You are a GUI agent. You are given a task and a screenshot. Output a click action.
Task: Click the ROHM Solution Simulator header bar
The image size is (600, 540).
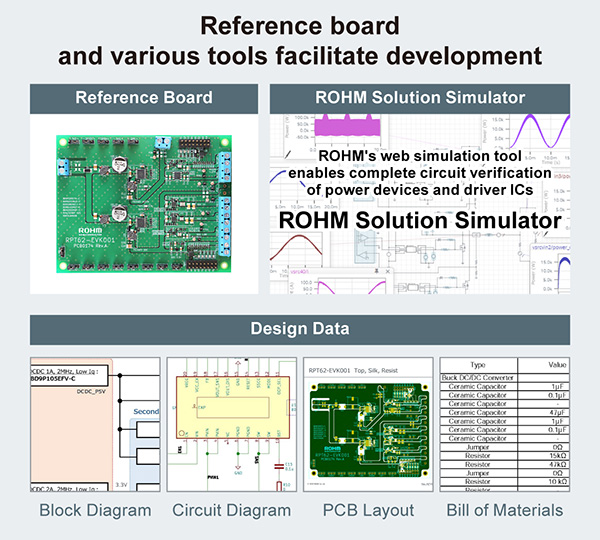[x=420, y=99]
